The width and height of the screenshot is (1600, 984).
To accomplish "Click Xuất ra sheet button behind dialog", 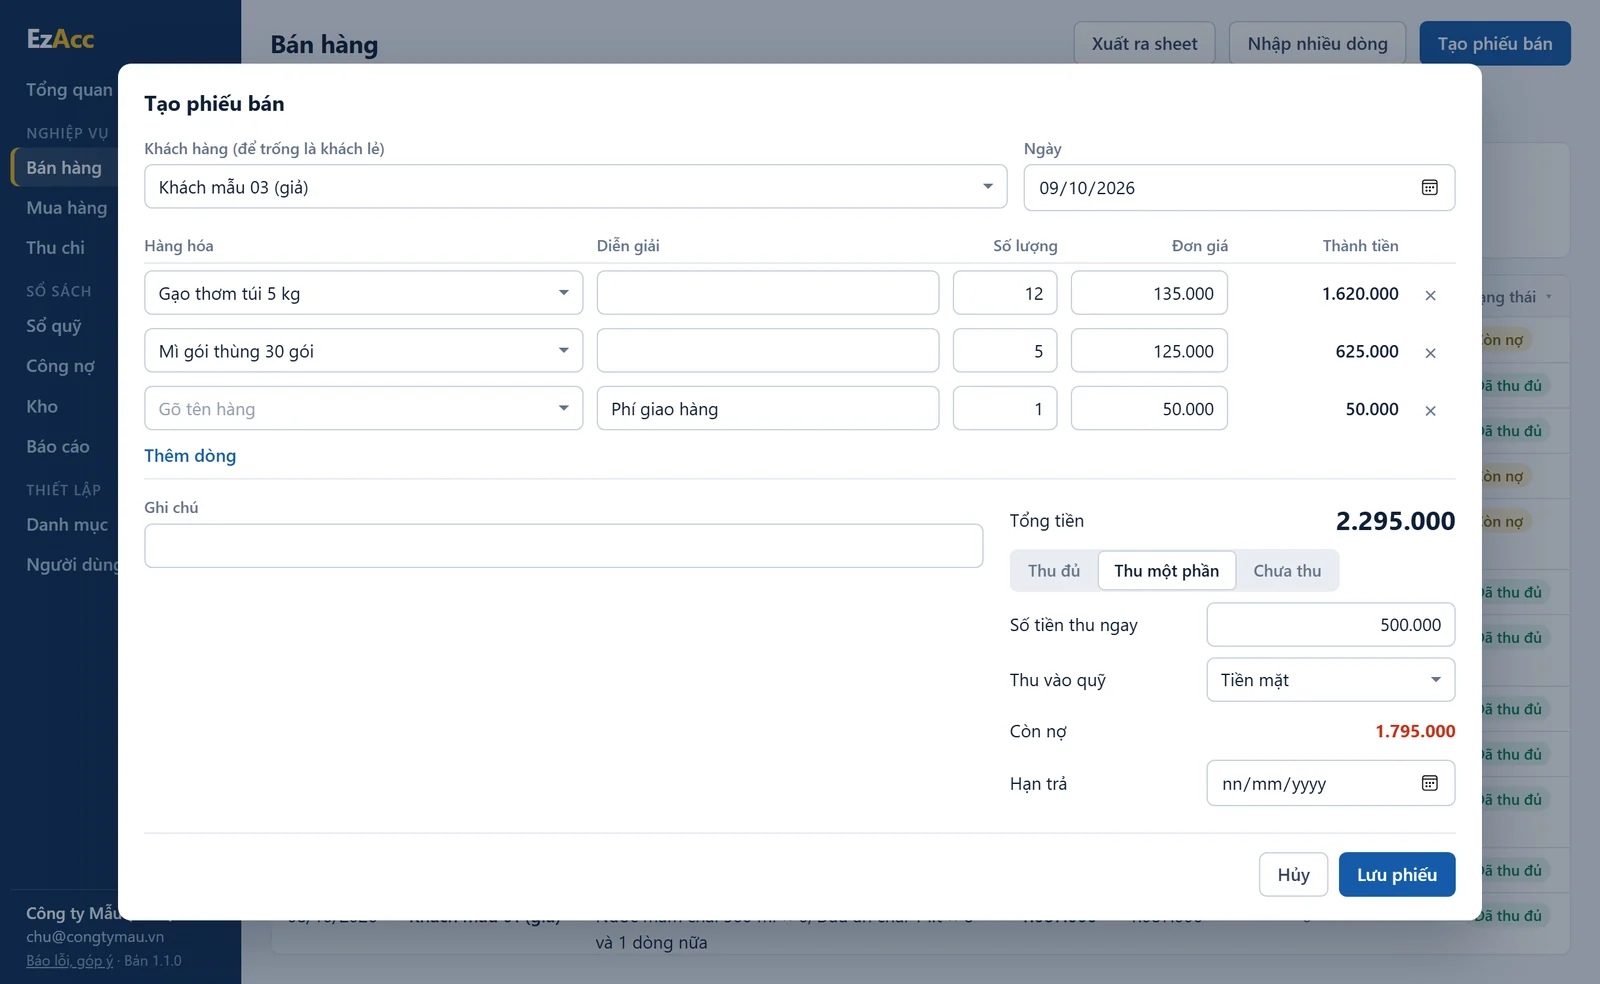I will [1144, 44].
